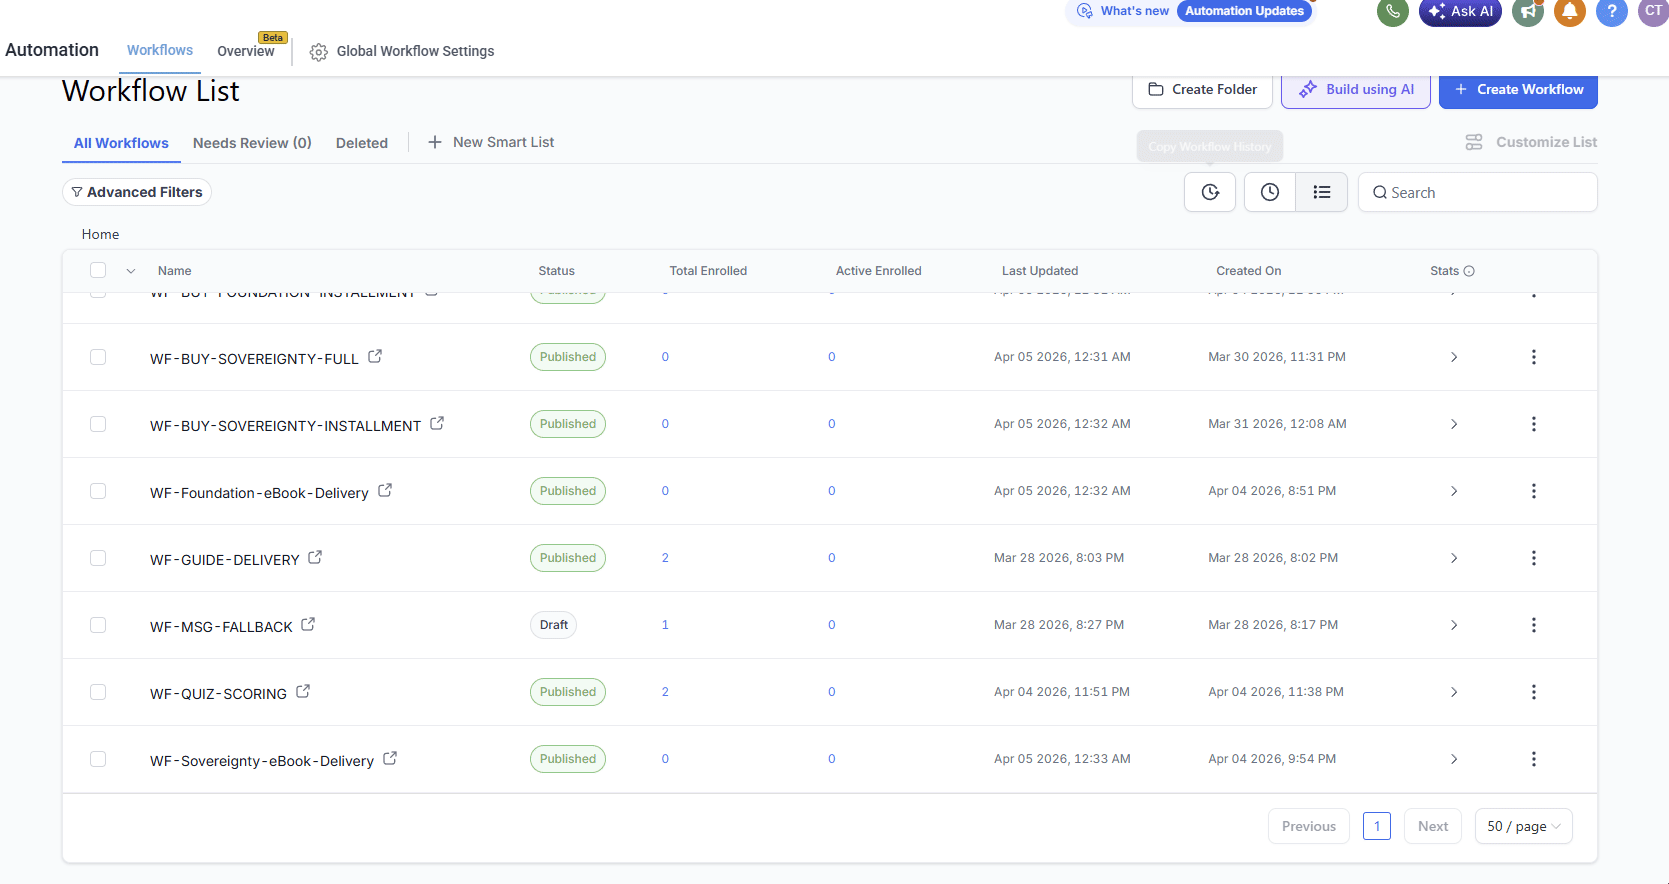Open external link icon for WF-Foundation-eBook-Delivery

click(385, 490)
